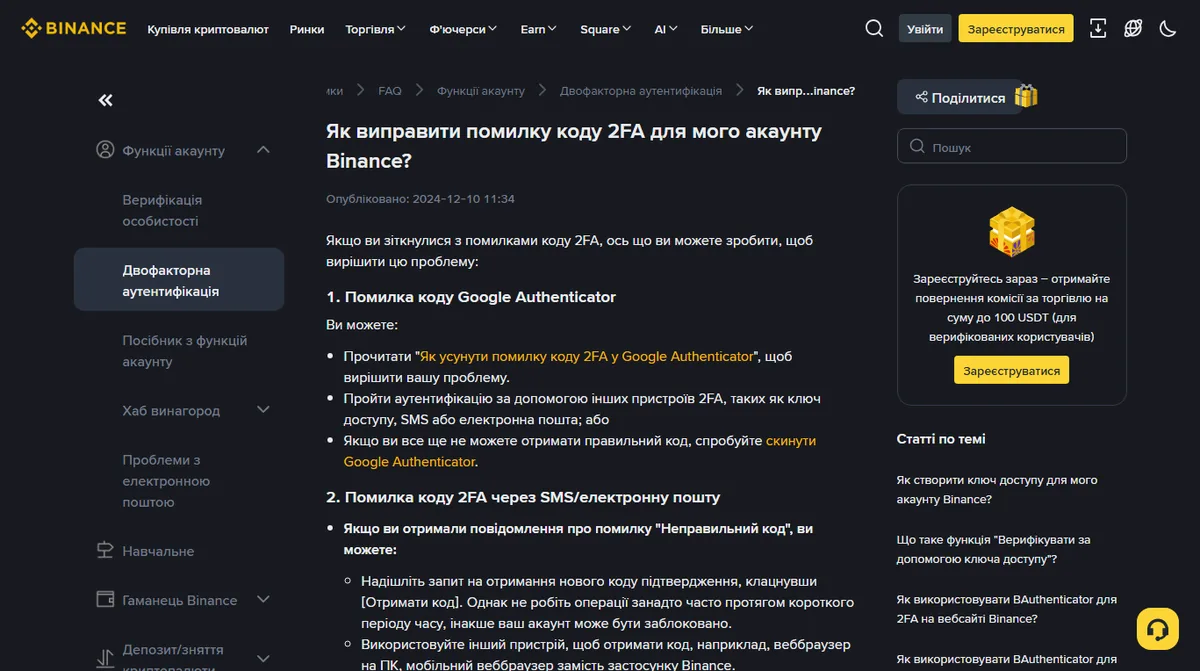This screenshot has width=1200, height=671.
Task: Expand the Депозит/зняття chevron
Action: (264, 659)
